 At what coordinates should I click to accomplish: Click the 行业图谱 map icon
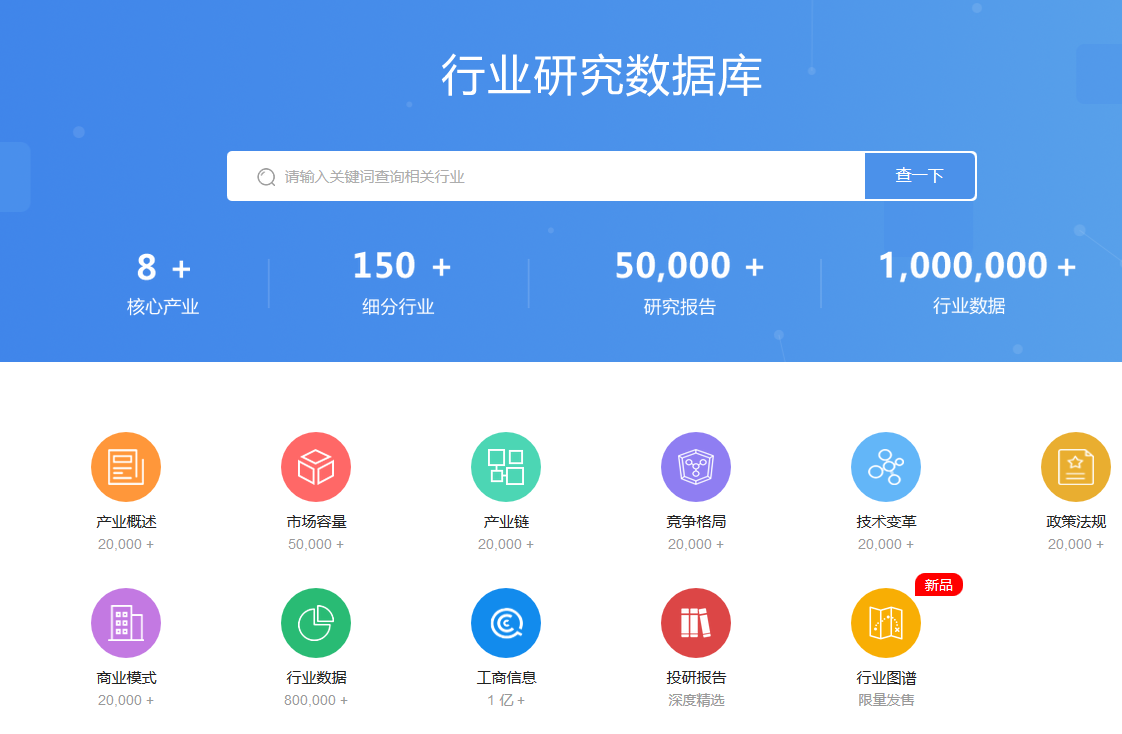(885, 622)
